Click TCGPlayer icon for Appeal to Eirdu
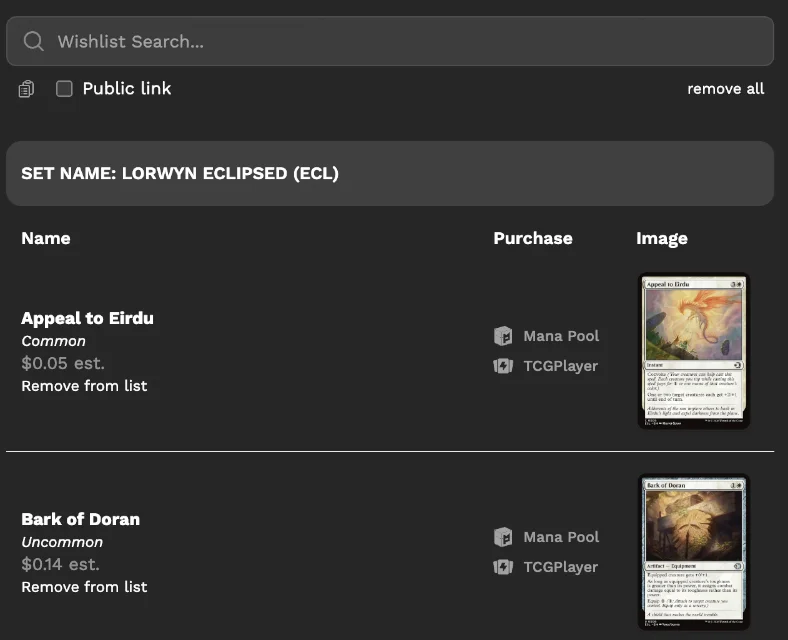 click(x=503, y=366)
